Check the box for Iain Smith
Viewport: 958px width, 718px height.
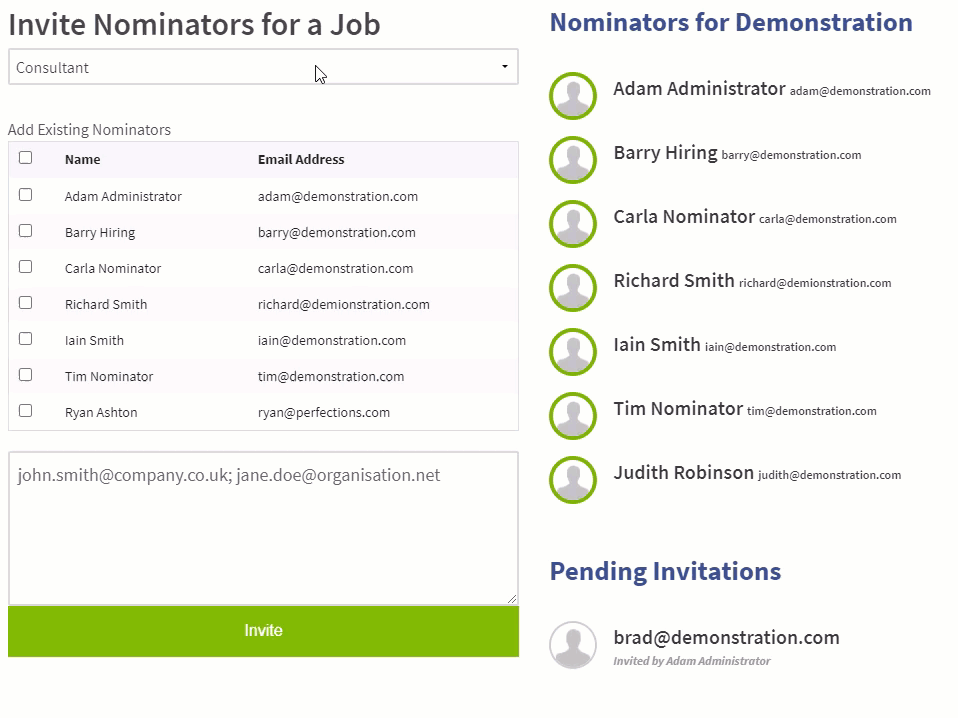point(26,339)
